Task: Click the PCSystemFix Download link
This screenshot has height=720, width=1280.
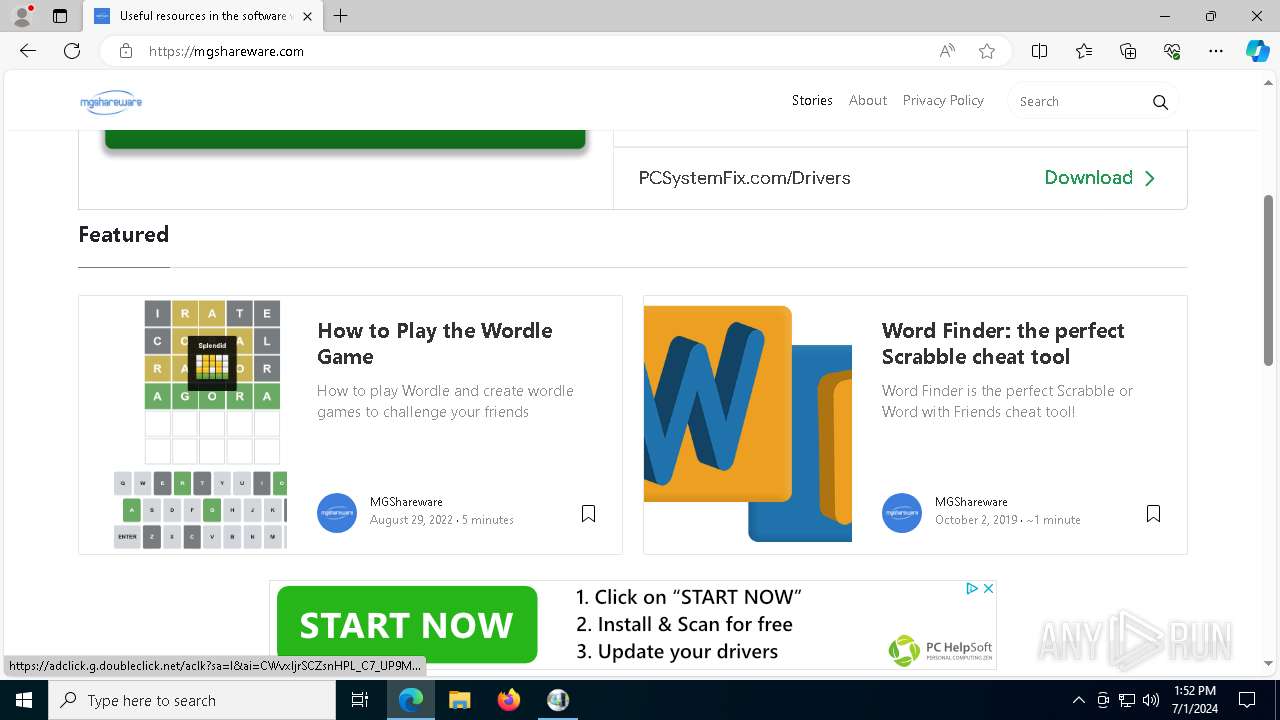Action: click(1100, 178)
